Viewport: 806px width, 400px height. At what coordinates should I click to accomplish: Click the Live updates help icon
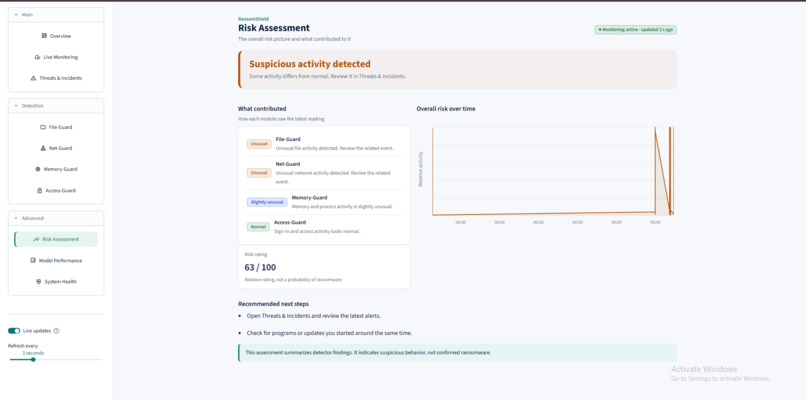click(57, 331)
